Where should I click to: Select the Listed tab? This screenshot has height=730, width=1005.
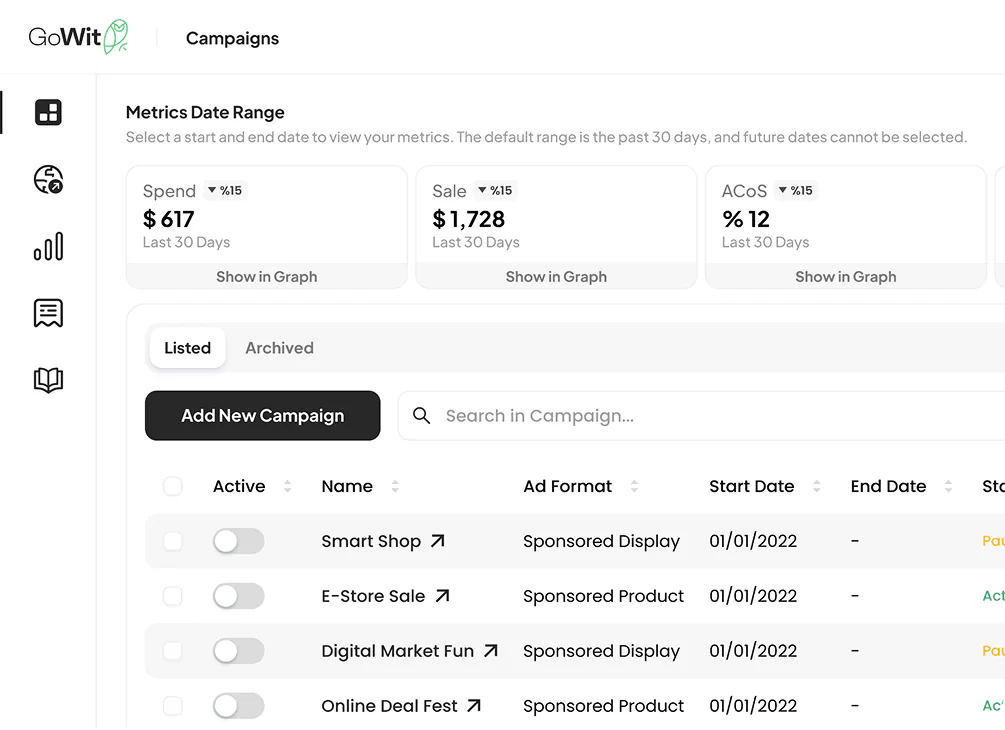pos(187,348)
